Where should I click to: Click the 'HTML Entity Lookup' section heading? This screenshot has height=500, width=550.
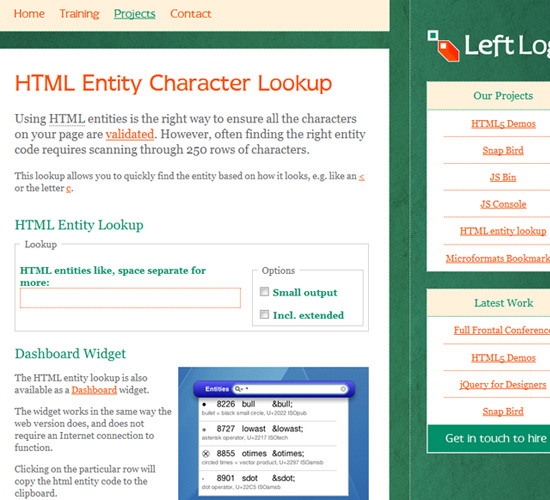79,225
